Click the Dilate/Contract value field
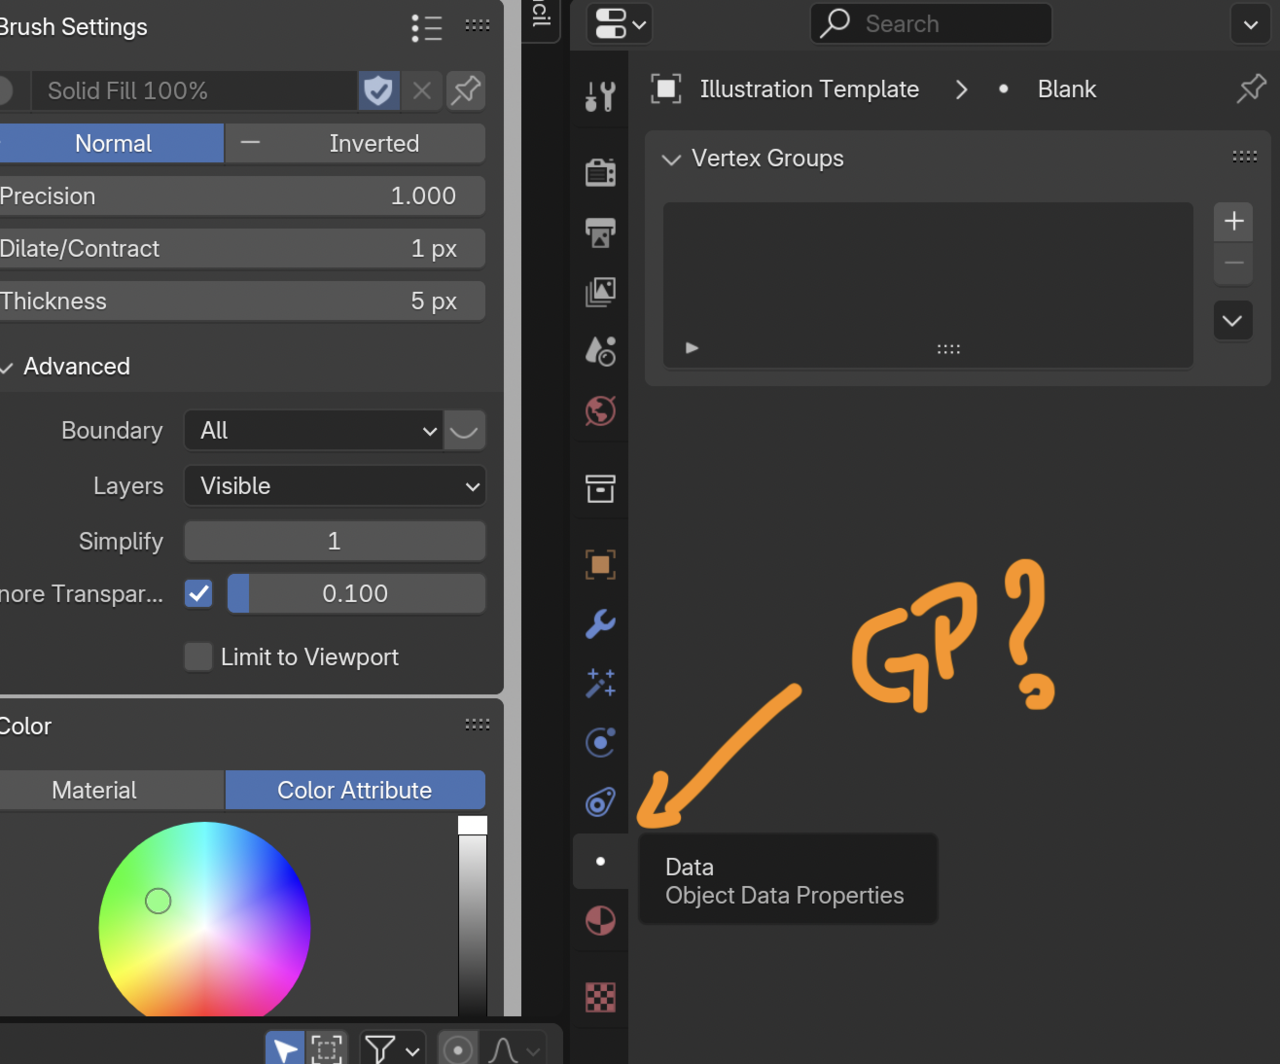 [x=242, y=249]
